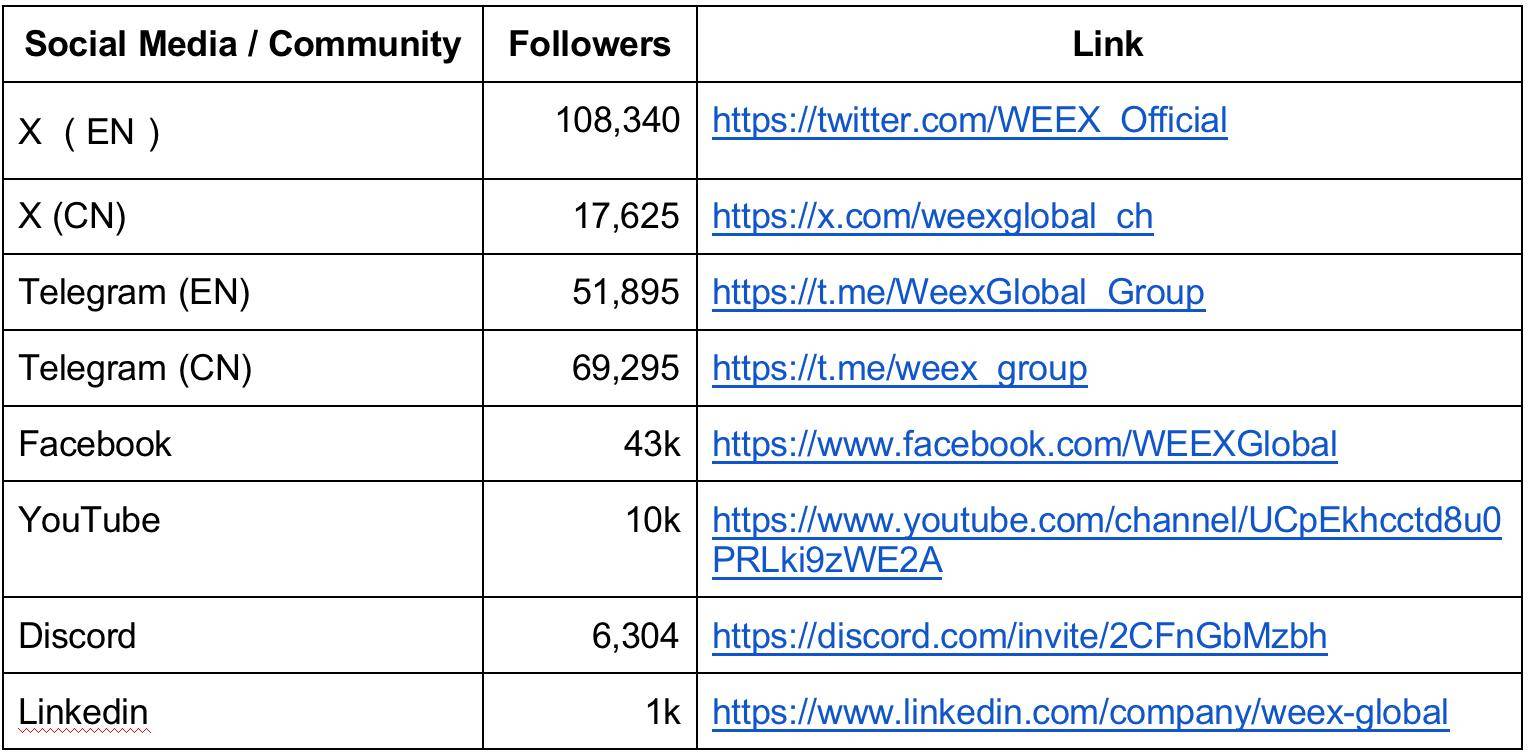Viewport: 1528px width, 756px height.
Task: Select the Followers header cell
Action: click(x=590, y=44)
